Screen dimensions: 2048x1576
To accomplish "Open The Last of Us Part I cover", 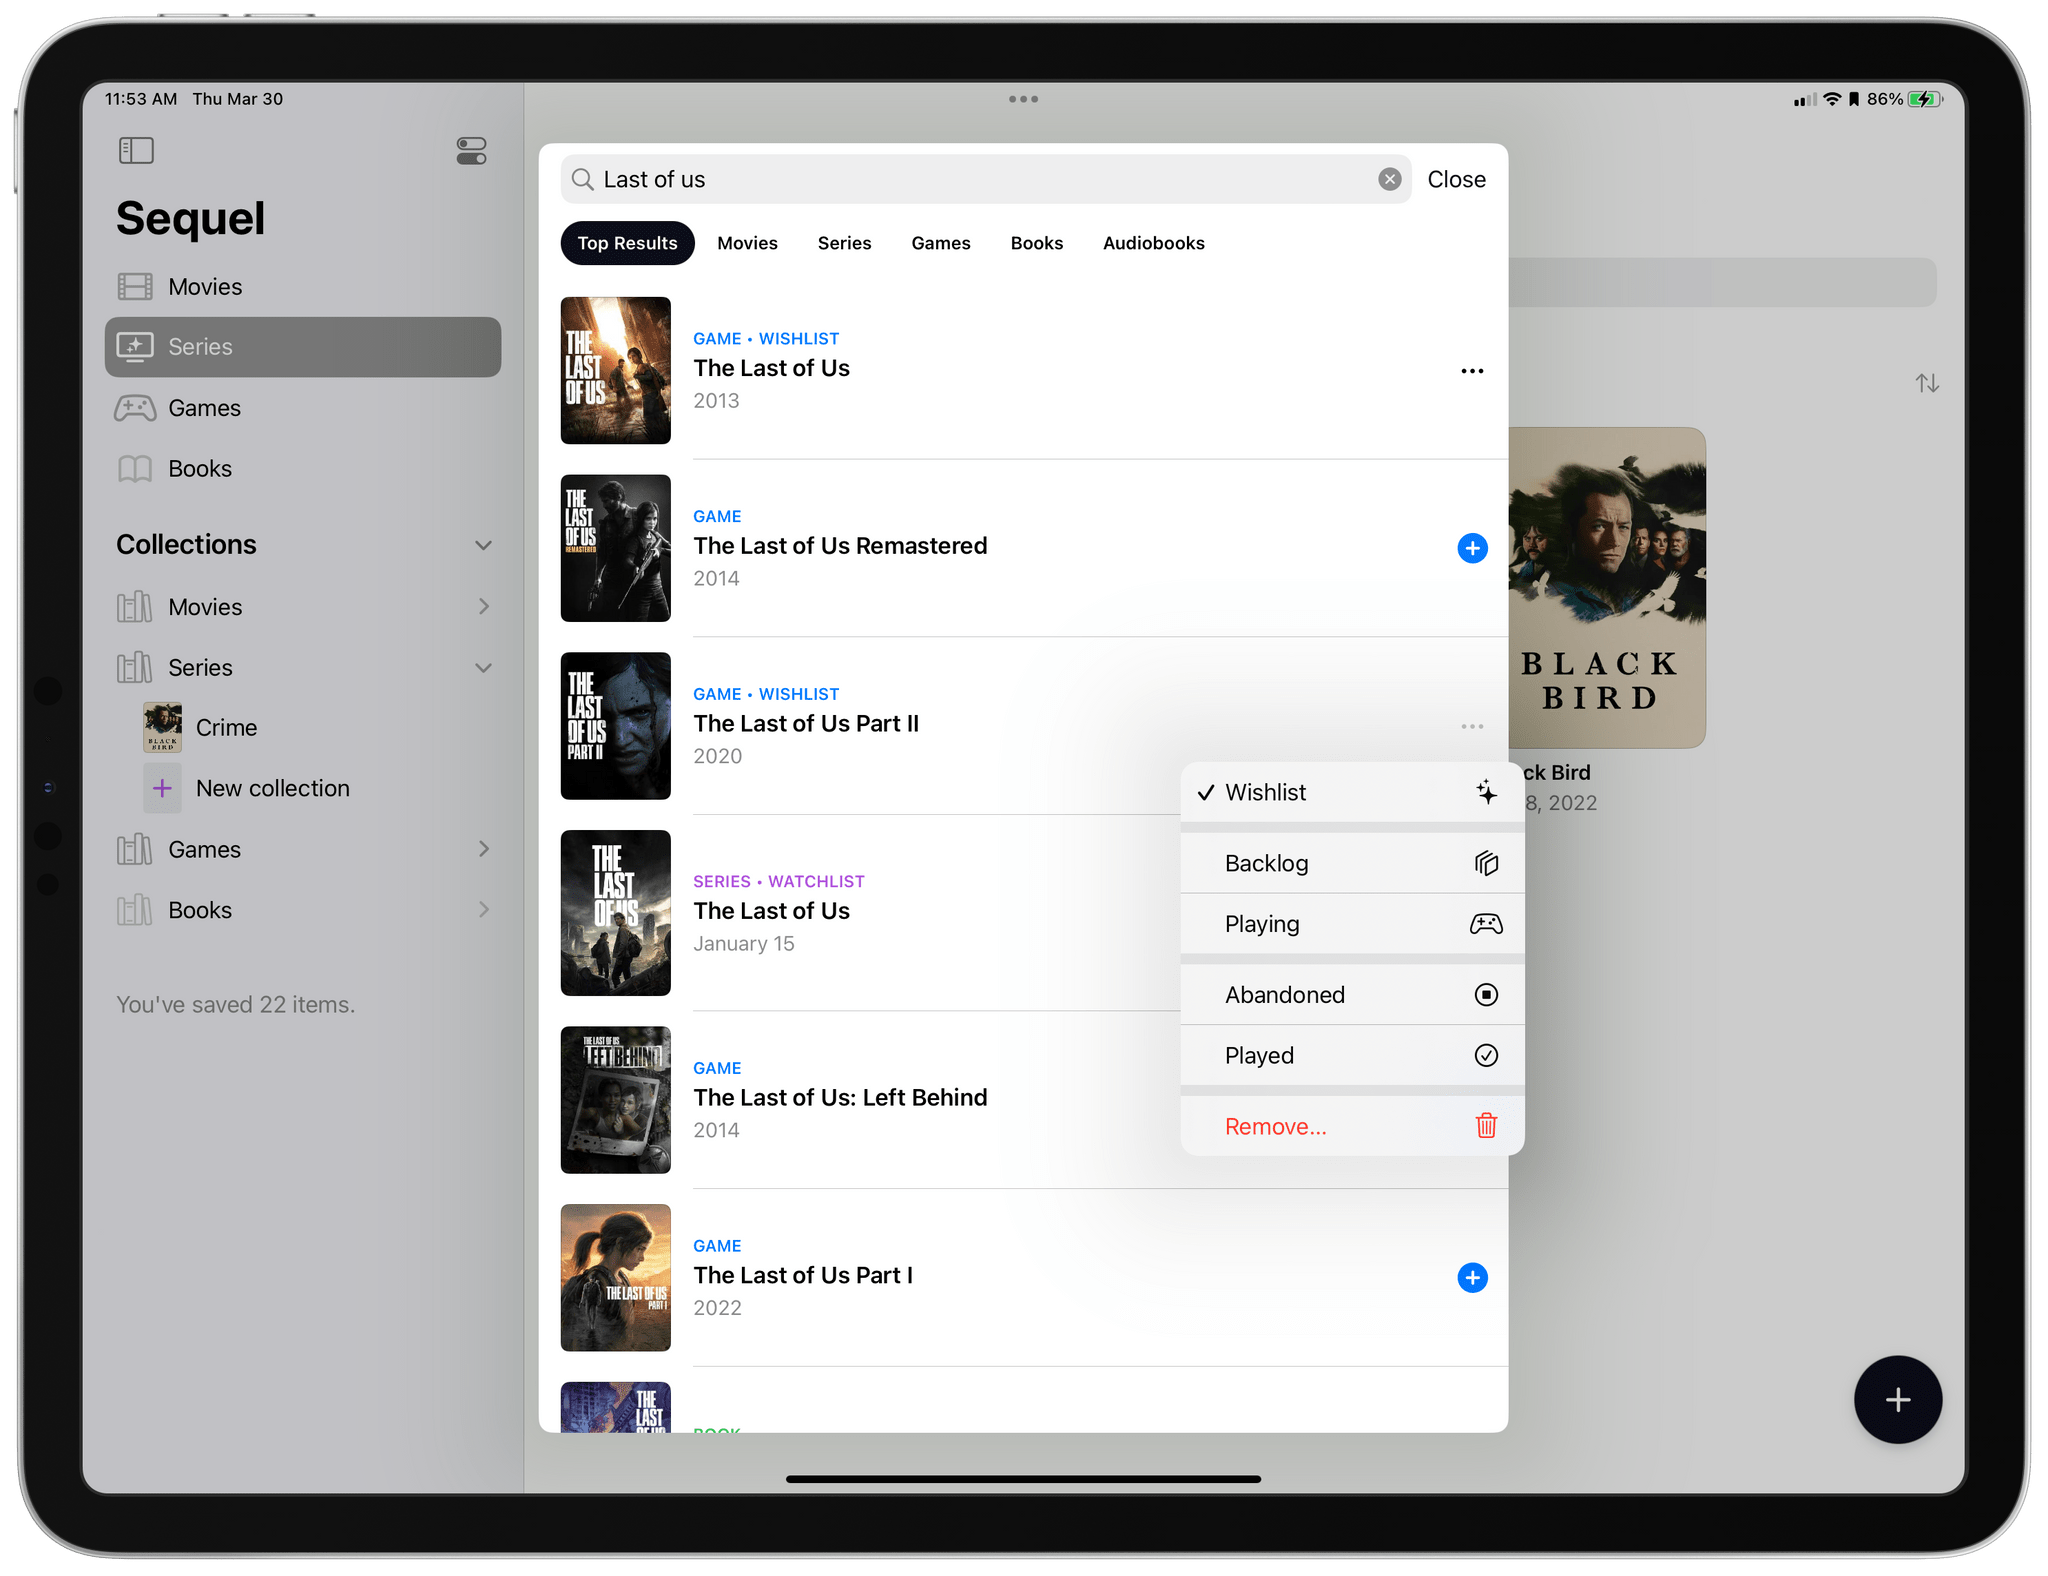I will pyautogui.click(x=615, y=1278).
